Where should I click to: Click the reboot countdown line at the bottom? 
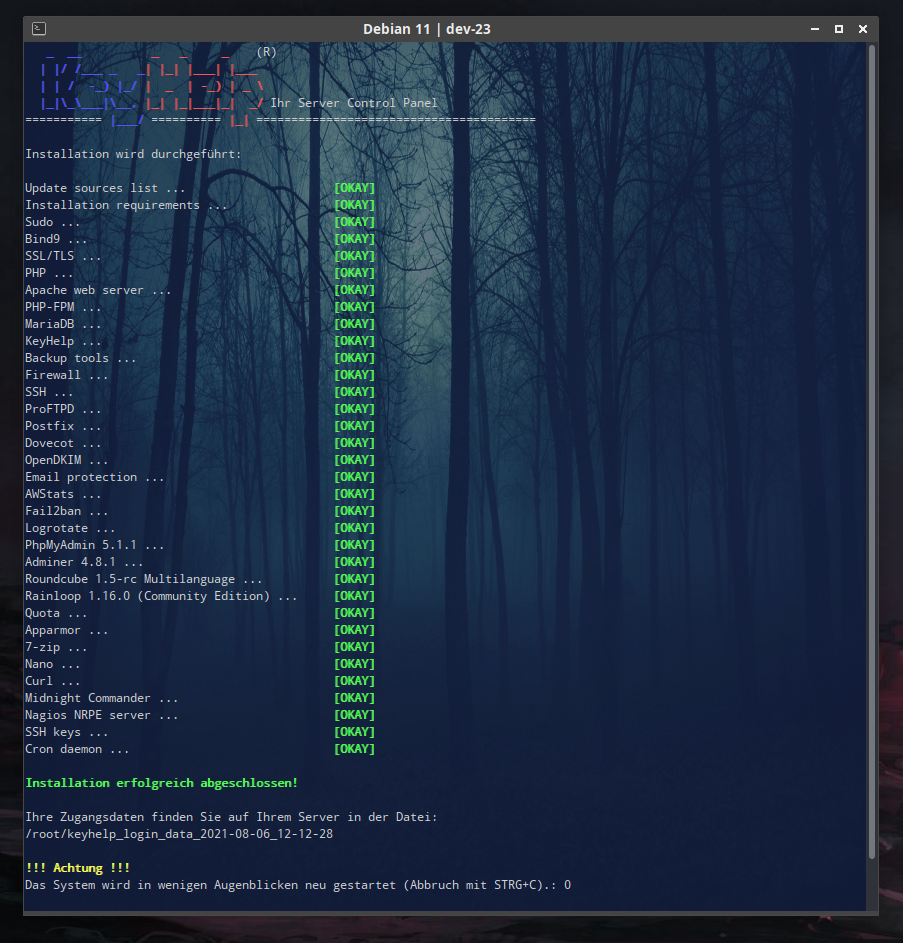(x=297, y=885)
